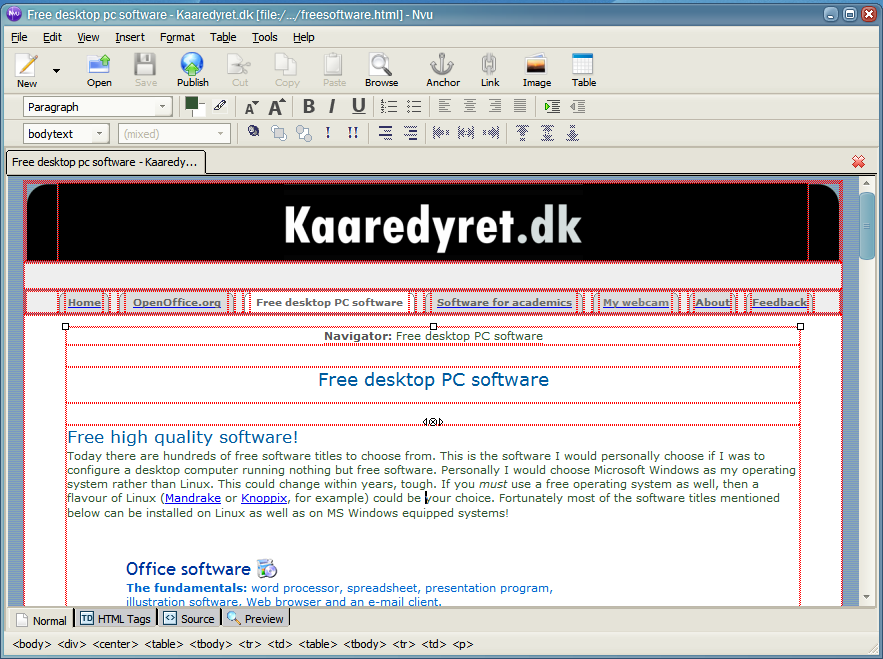Click the OpenOffice.org navigation link

click(177, 302)
